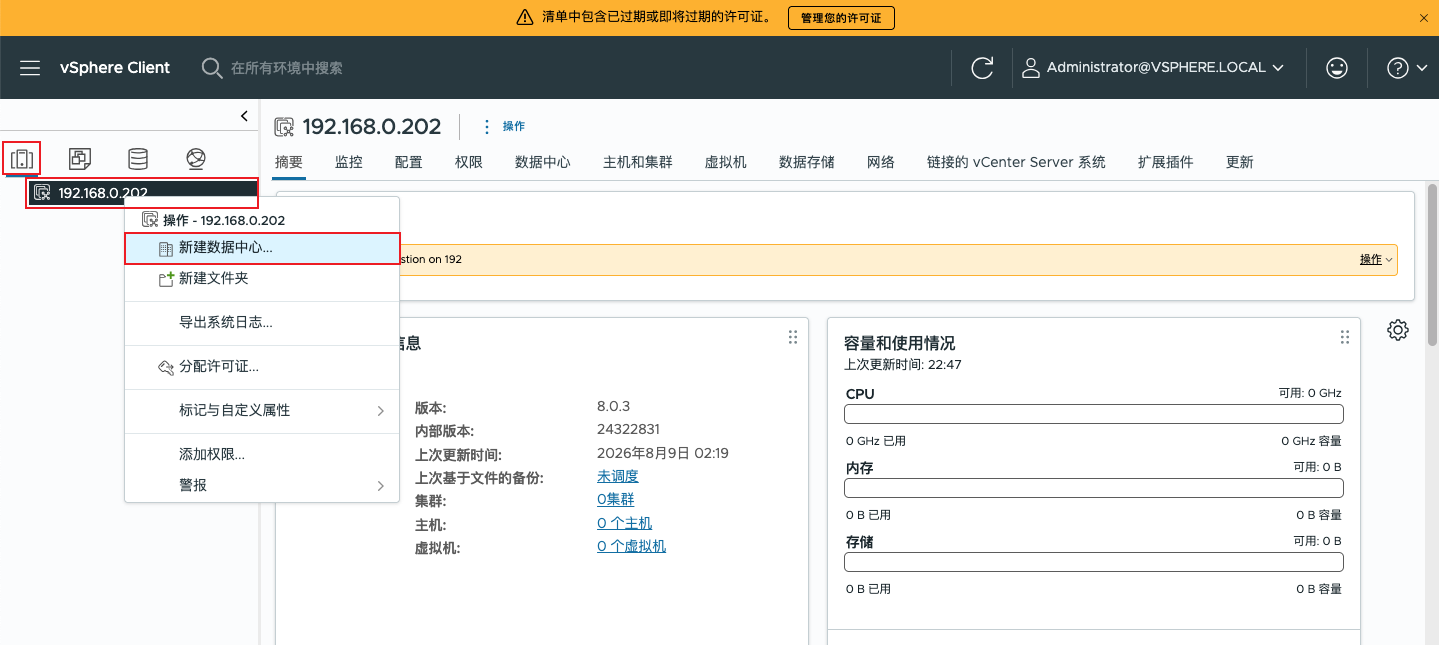
Task: Switch to the 虚拟机 tab
Action: pos(726,162)
